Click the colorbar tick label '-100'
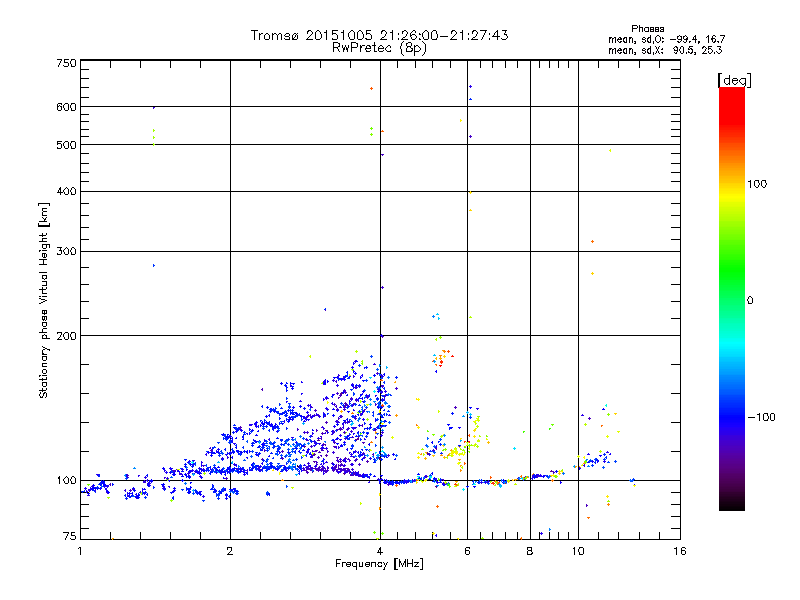The image size is (800, 600). point(761,417)
